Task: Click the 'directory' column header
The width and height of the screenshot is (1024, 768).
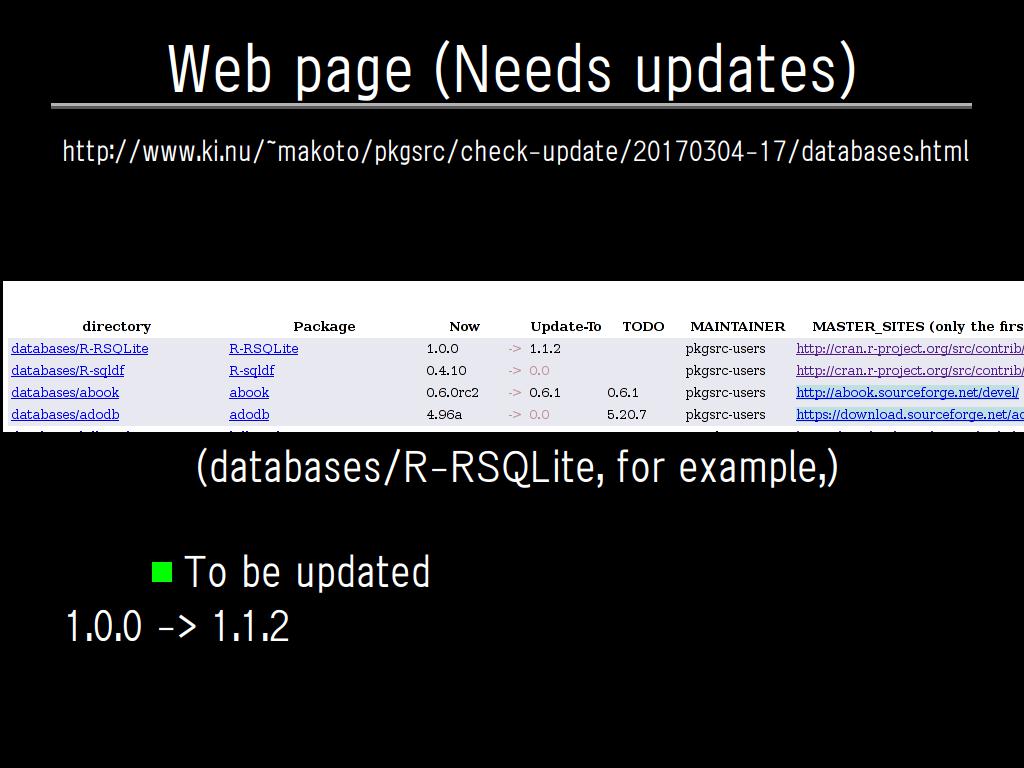Action: coord(116,327)
